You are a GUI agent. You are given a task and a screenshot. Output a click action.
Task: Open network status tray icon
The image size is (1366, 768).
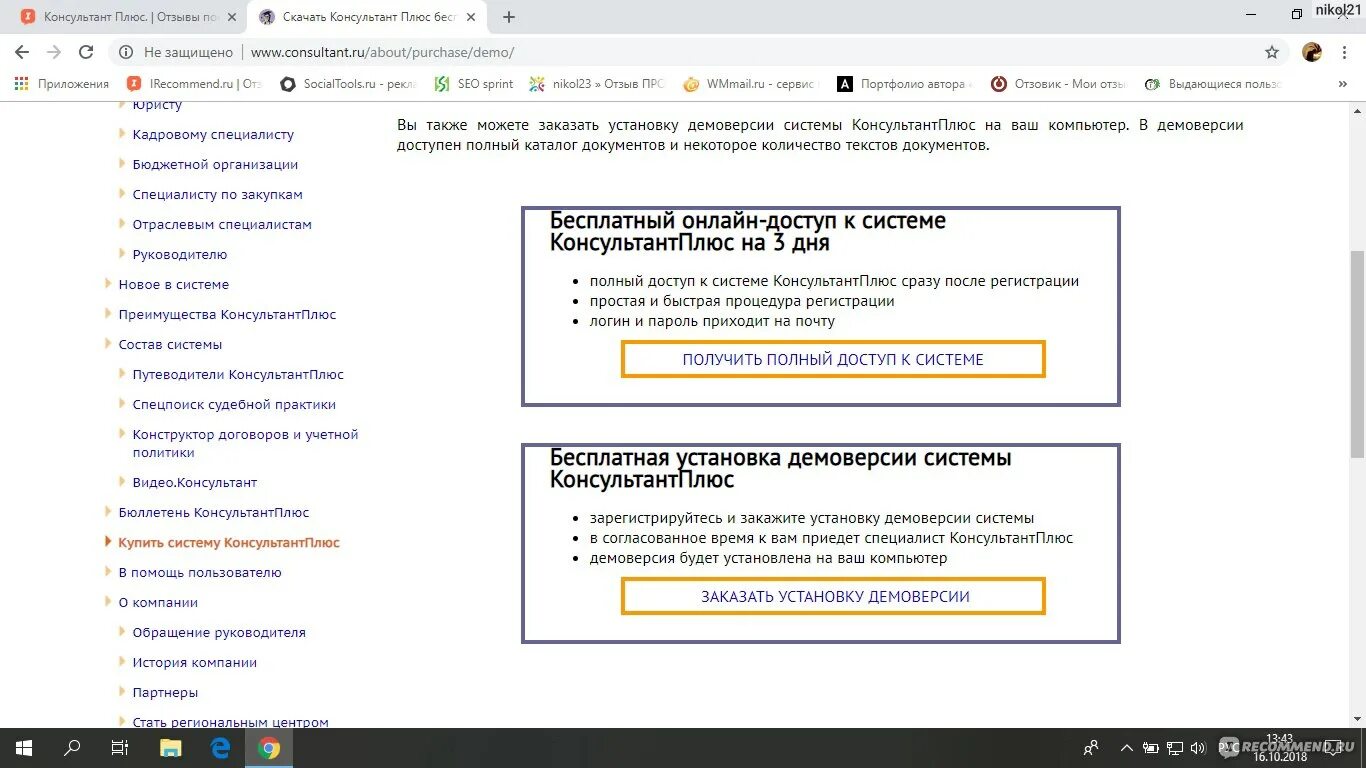click(x=1174, y=748)
